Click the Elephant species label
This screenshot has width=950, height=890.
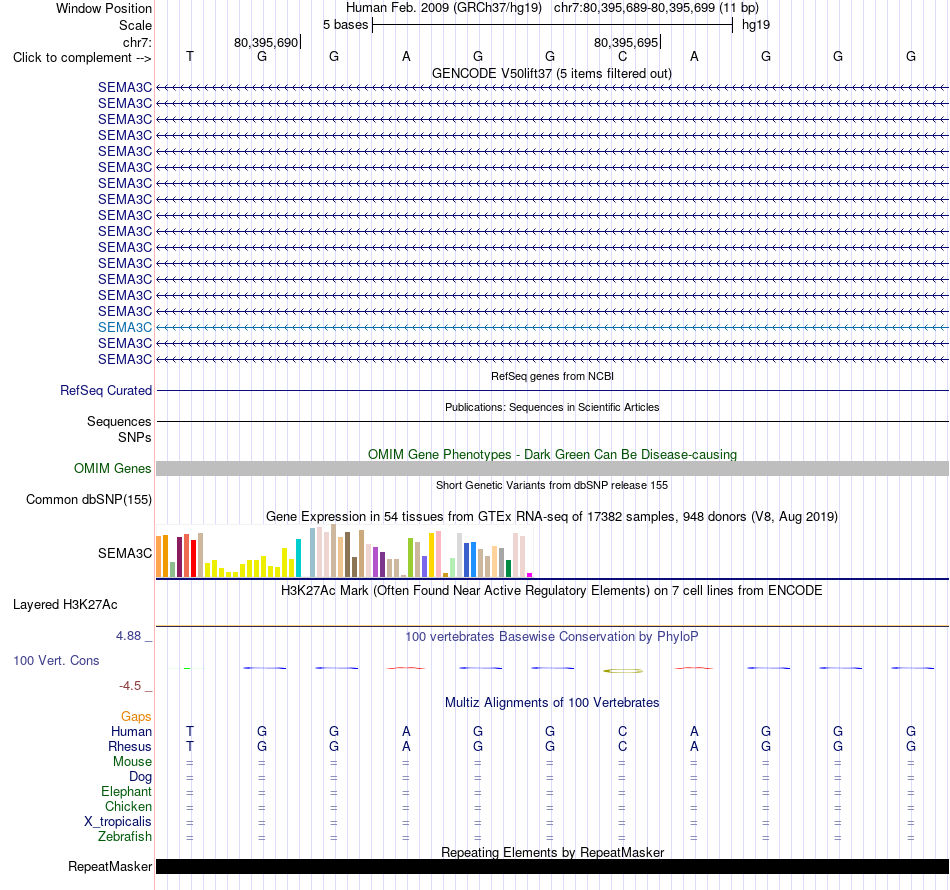127,791
